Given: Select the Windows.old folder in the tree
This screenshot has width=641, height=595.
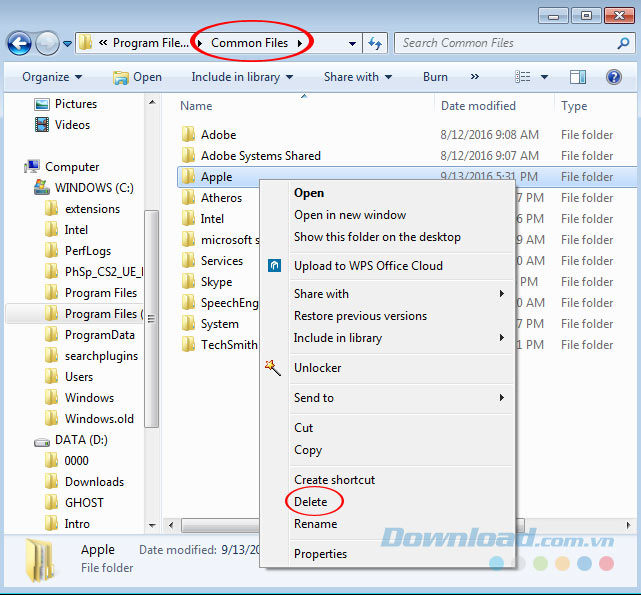Looking at the screenshot, I should (x=98, y=419).
